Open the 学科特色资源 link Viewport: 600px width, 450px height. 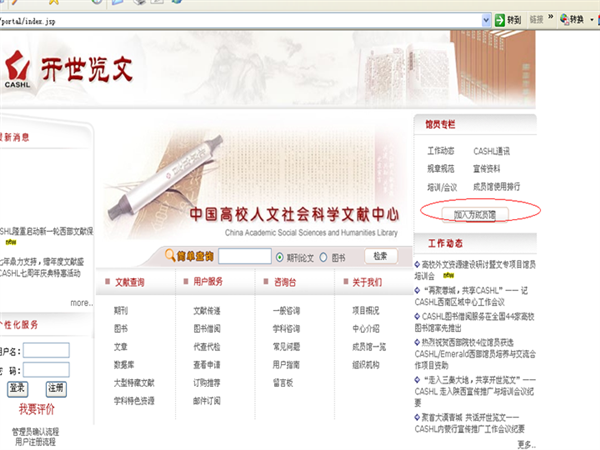pyautogui.click(x=134, y=401)
